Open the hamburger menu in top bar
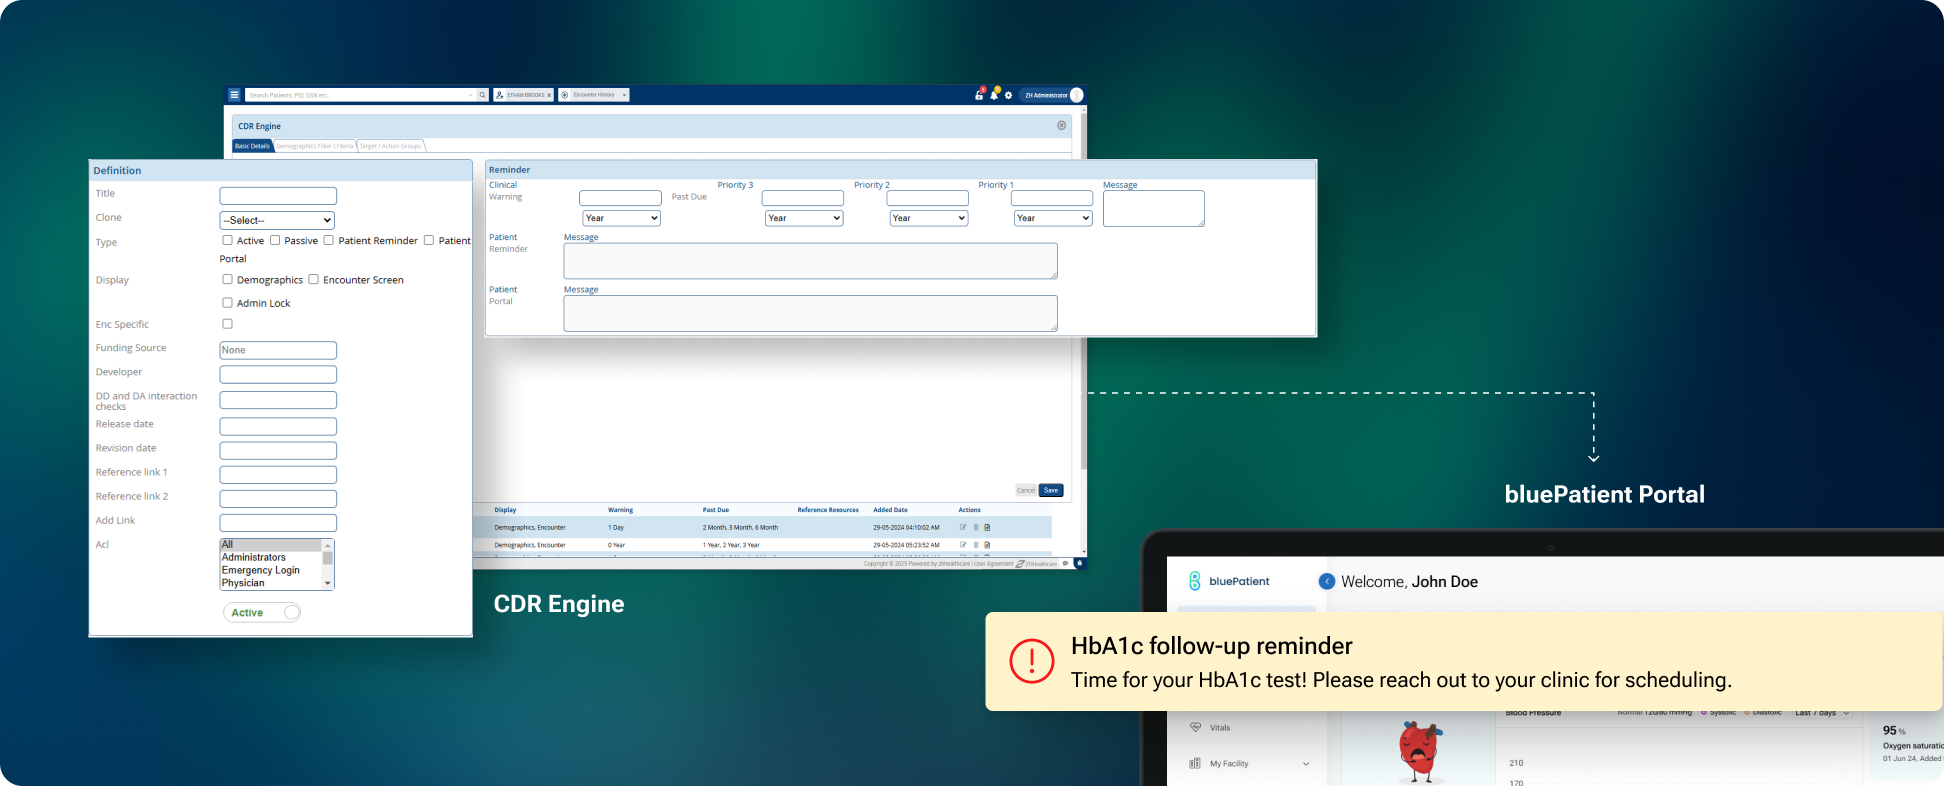The image size is (1944, 786). (234, 95)
